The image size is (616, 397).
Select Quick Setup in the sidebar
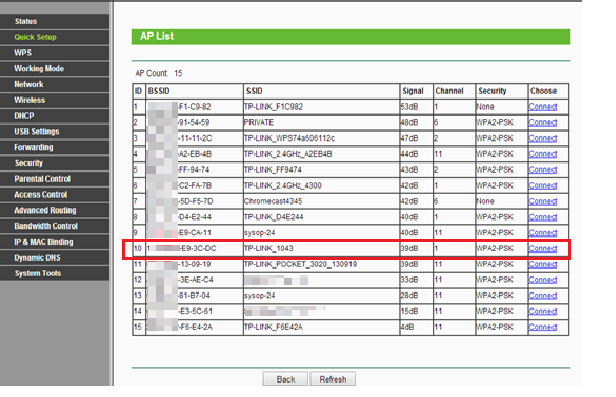35,37
